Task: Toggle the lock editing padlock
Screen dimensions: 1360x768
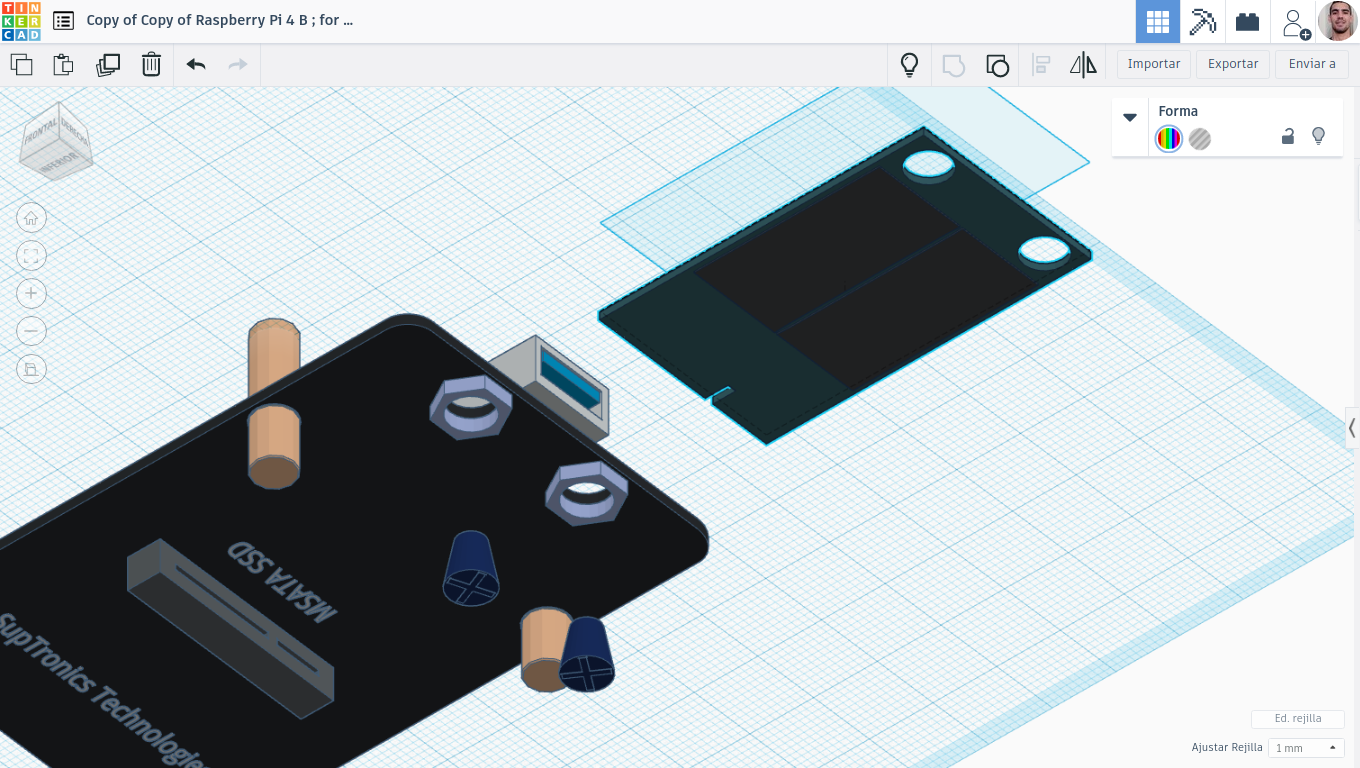Action: 1288,136
